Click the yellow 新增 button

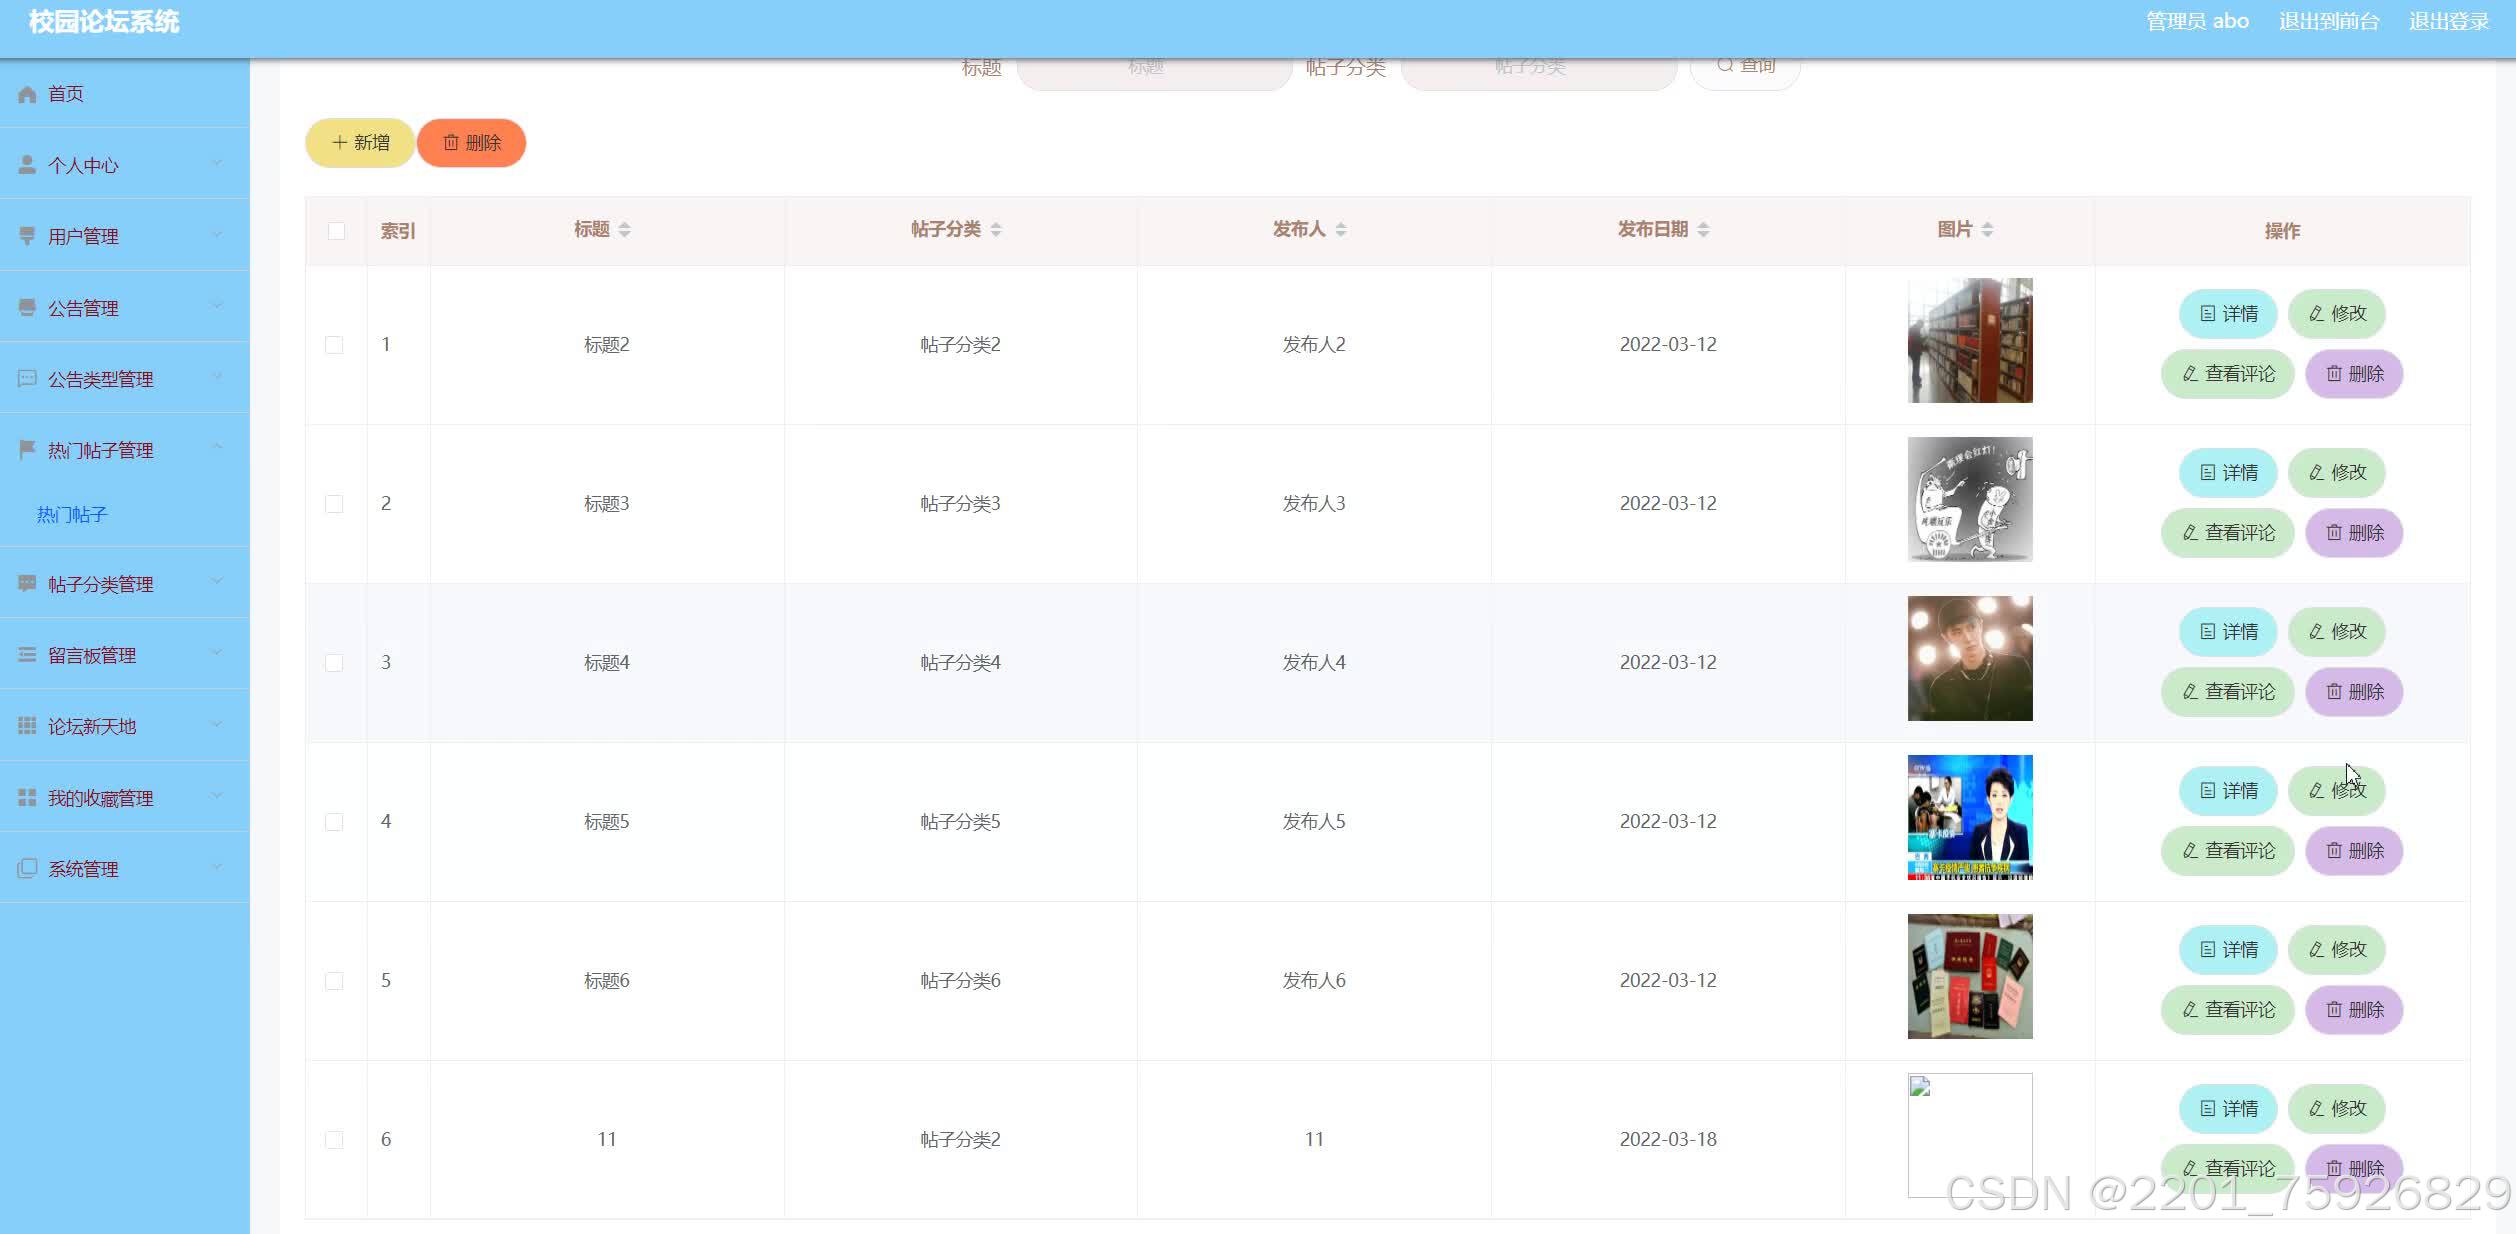point(360,143)
